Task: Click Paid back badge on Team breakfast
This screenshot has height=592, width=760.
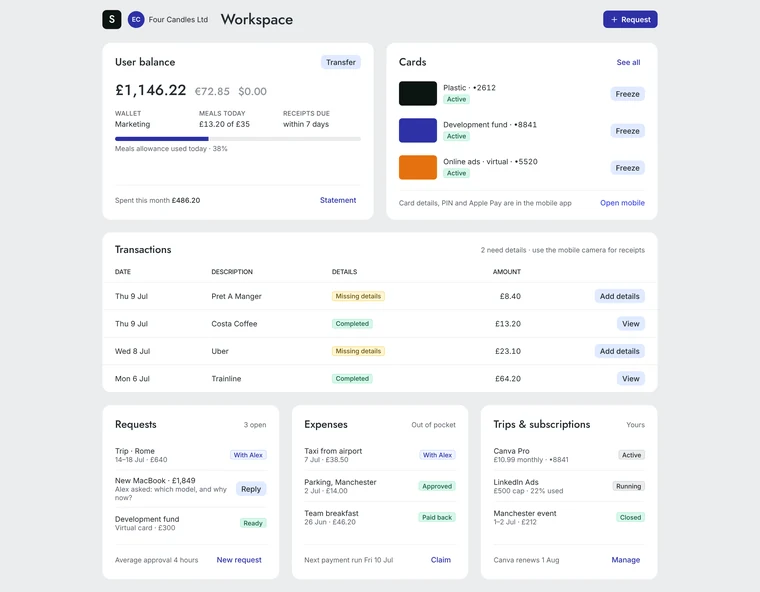Action: point(437,517)
